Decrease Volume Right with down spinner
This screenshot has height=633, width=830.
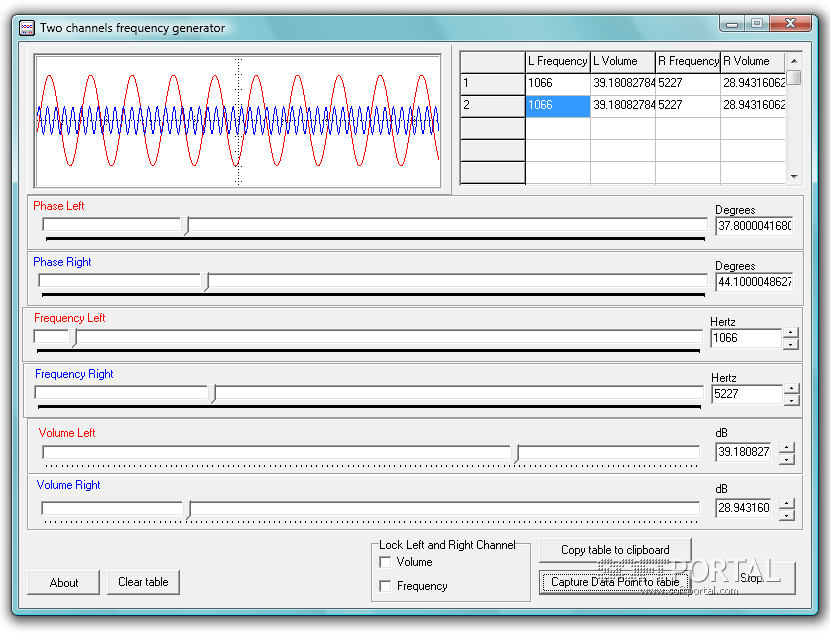(787, 514)
